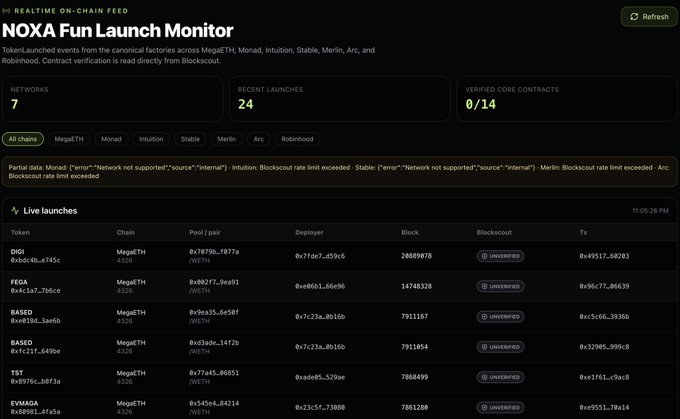This screenshot has width=680, height=419.
Task: Click pool address 0x545e4…84214
Action: click(x=214, y=403)
